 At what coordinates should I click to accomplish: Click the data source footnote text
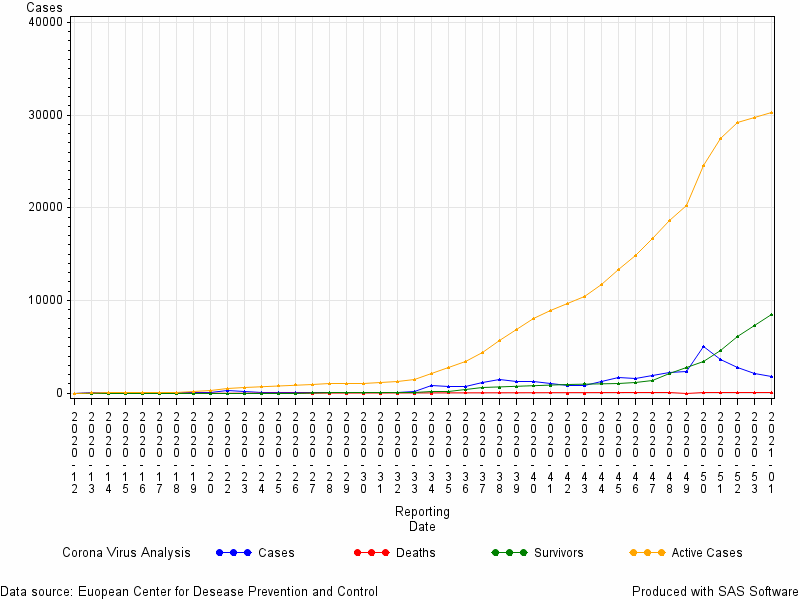coord(189,591)
